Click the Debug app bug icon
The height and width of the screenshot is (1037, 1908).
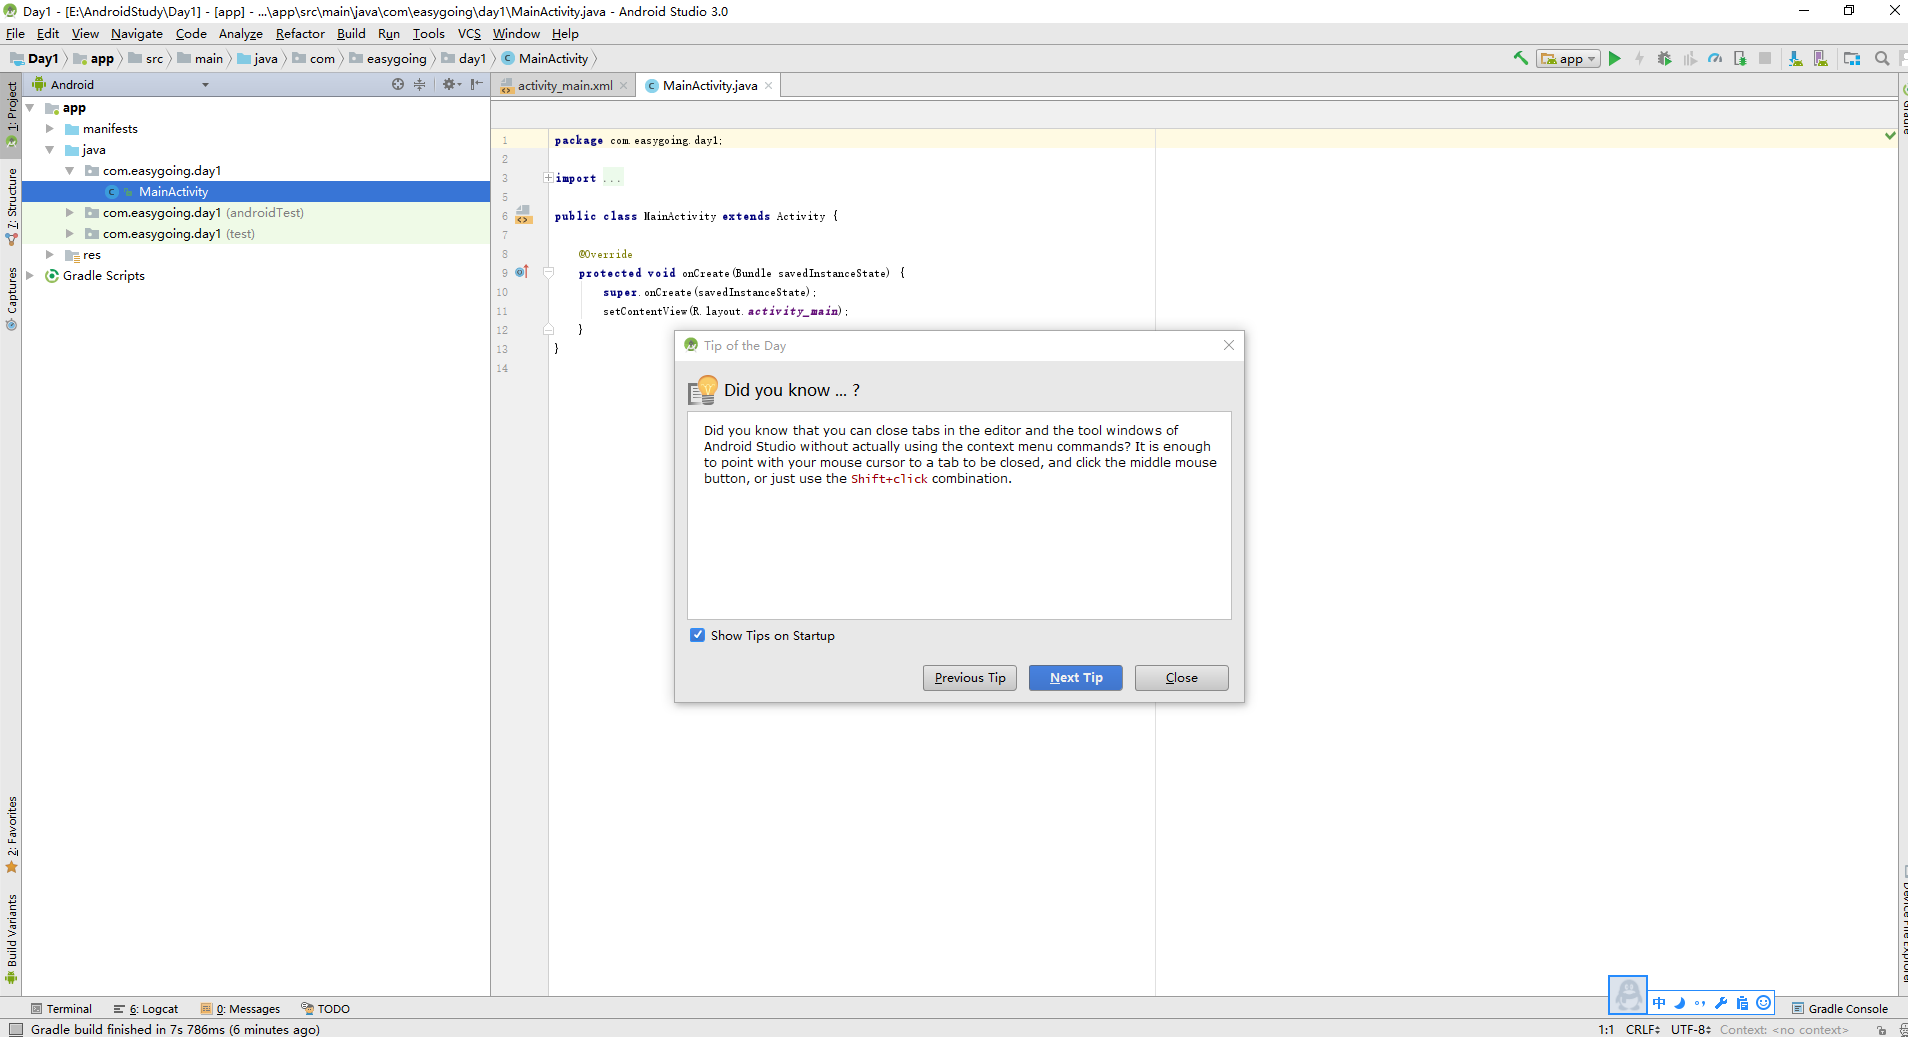coord(1664,58)
